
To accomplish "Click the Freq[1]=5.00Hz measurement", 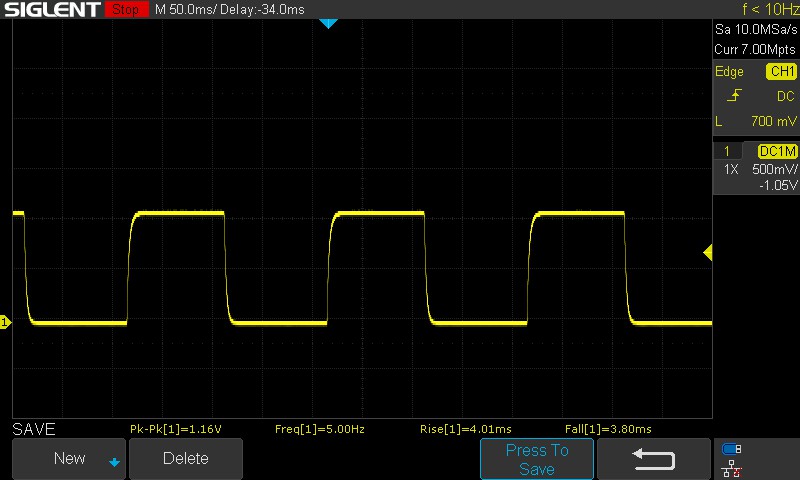I will point(319,429).
